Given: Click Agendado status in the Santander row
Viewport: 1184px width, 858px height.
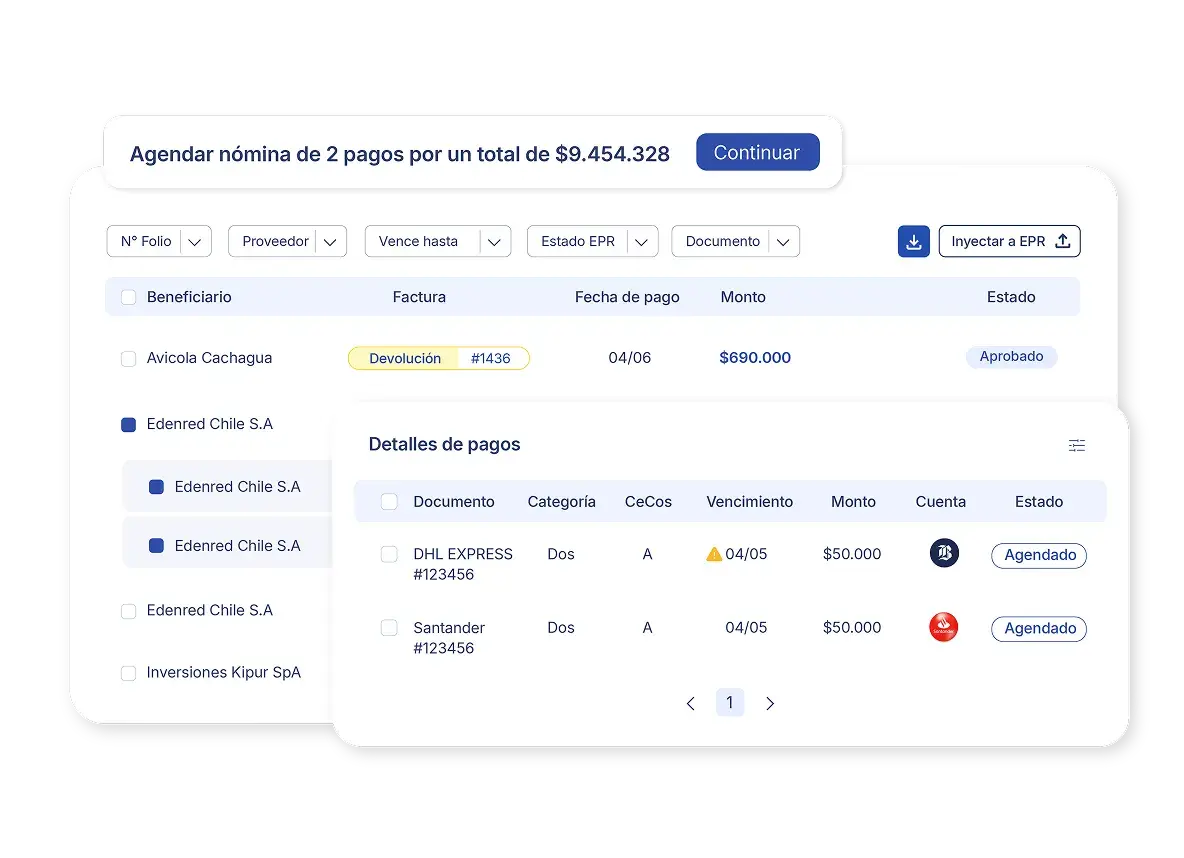Looking at the screenshot, I should click(x=1039, y=628).
